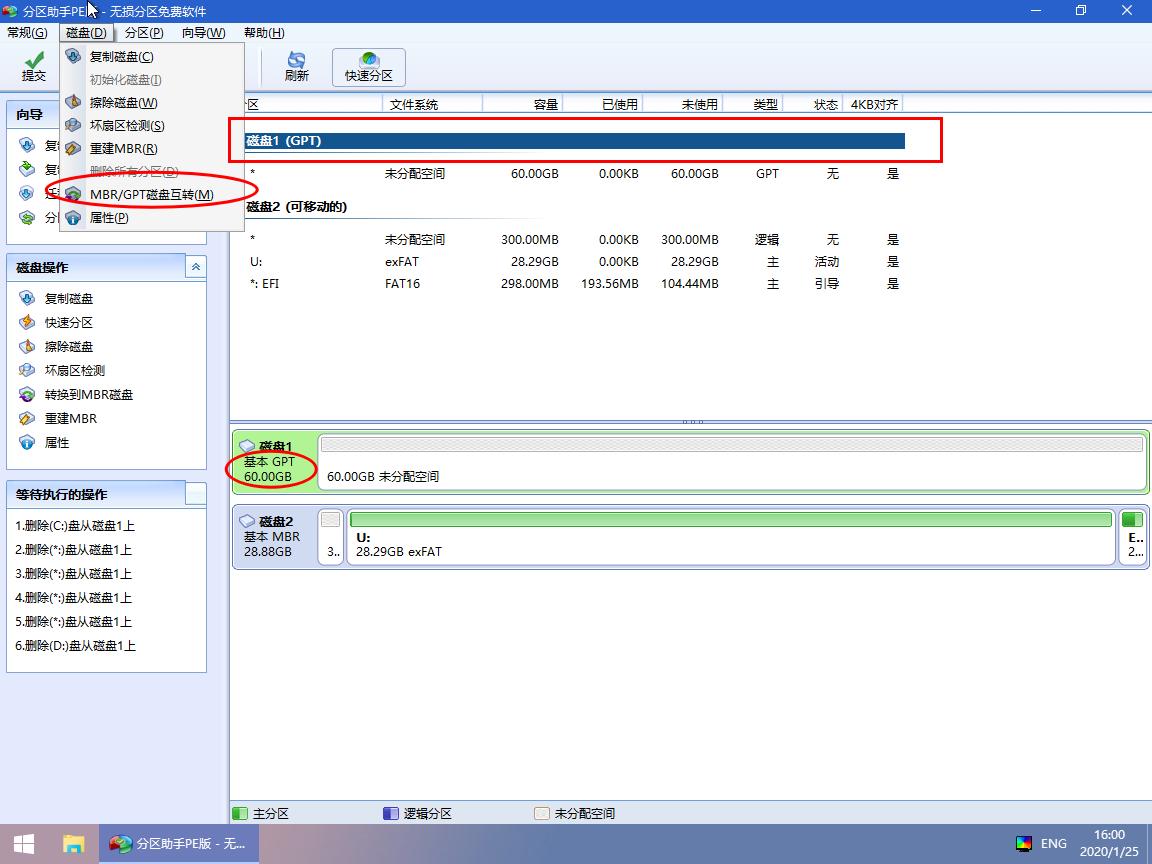Click the 刷新 refresh toolbar icon
The image size is (1152, 864).
(296, 67)
